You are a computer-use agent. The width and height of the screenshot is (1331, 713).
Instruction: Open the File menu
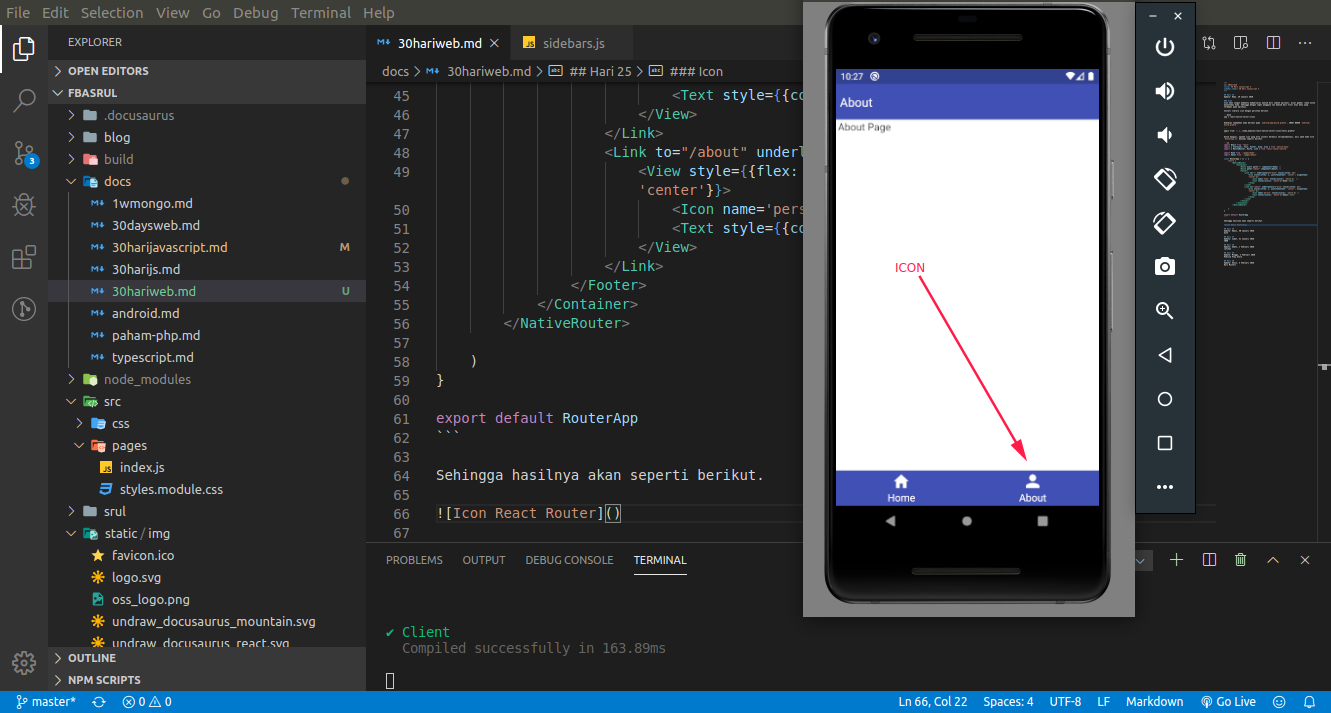(x=18, y=13)
